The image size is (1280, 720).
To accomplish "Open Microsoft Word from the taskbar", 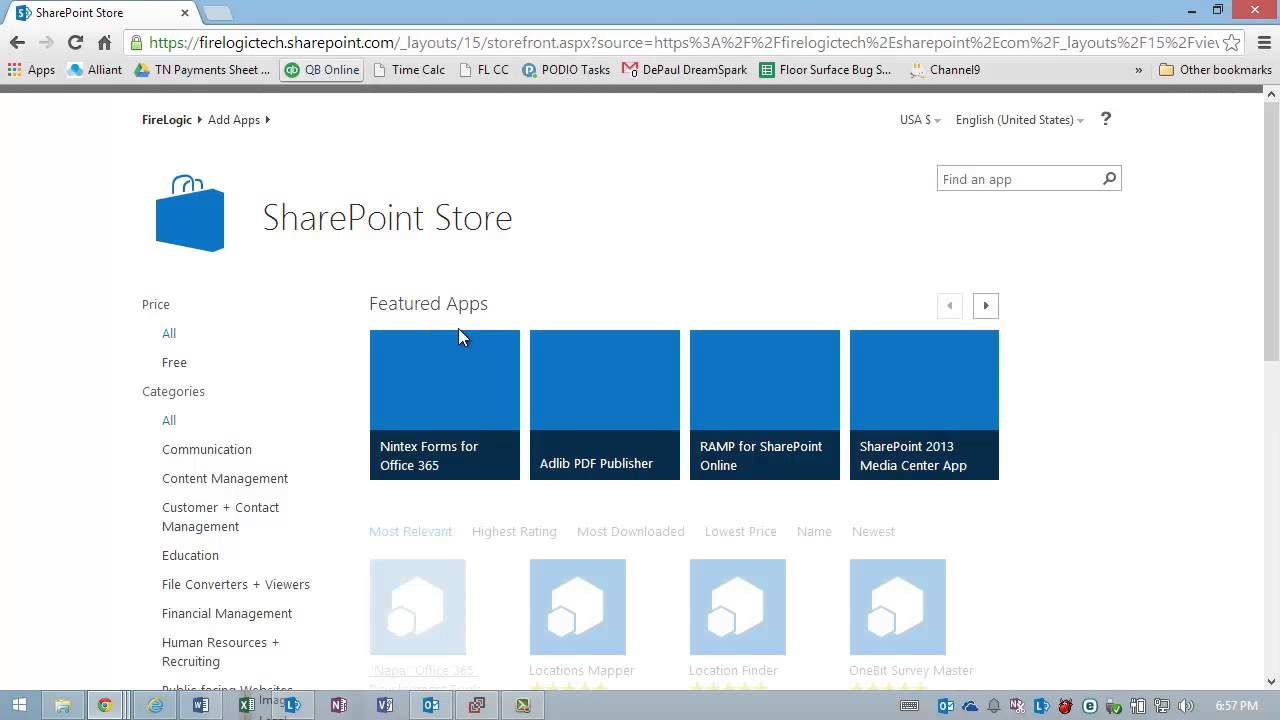I will pyautogui.click(x=201, y=706).
